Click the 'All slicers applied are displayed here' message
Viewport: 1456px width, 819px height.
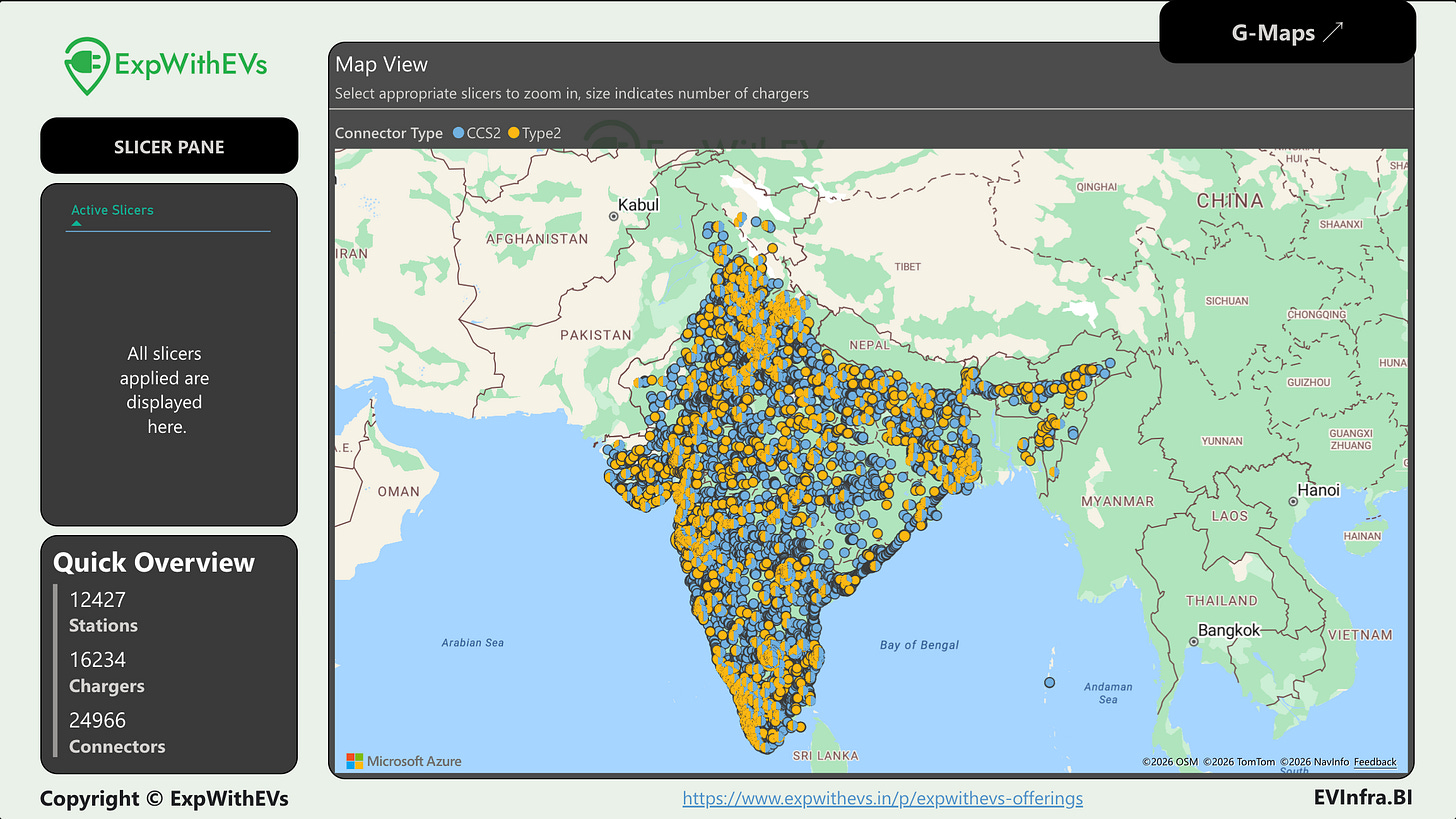(x=164, y=390)
